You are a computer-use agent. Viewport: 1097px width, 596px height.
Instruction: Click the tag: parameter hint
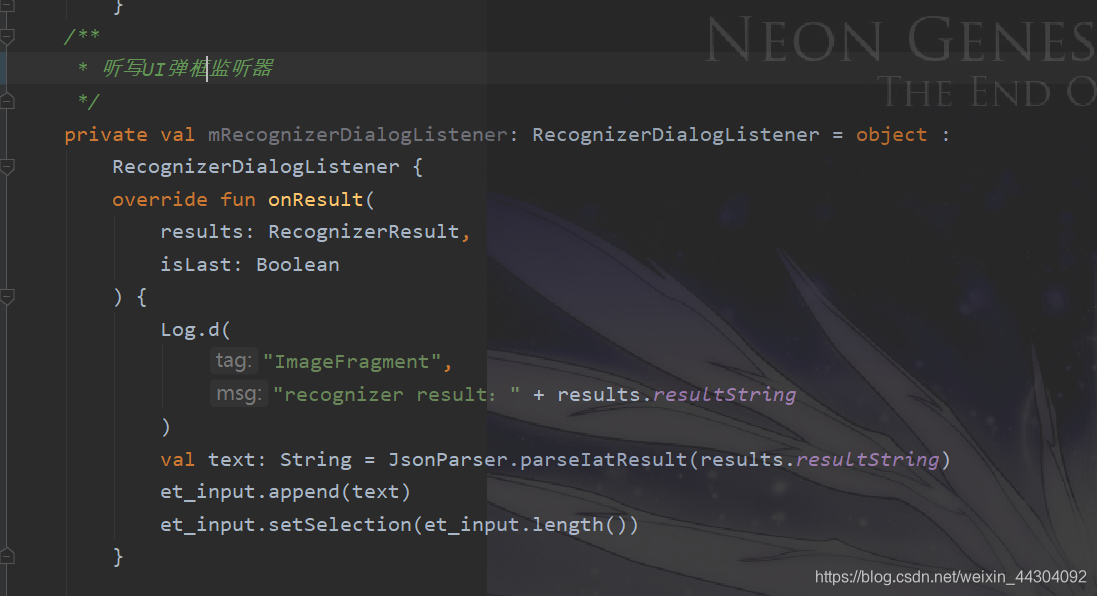[x=234, y=361]
